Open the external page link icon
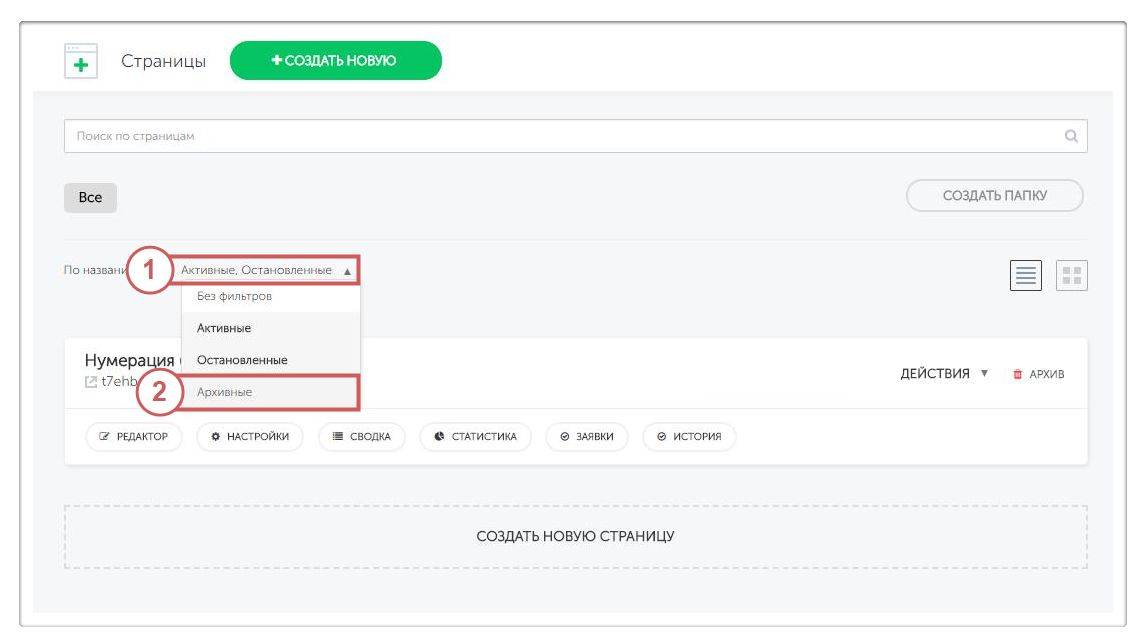The image size is (1145, 641). click(x=91, y=382)
